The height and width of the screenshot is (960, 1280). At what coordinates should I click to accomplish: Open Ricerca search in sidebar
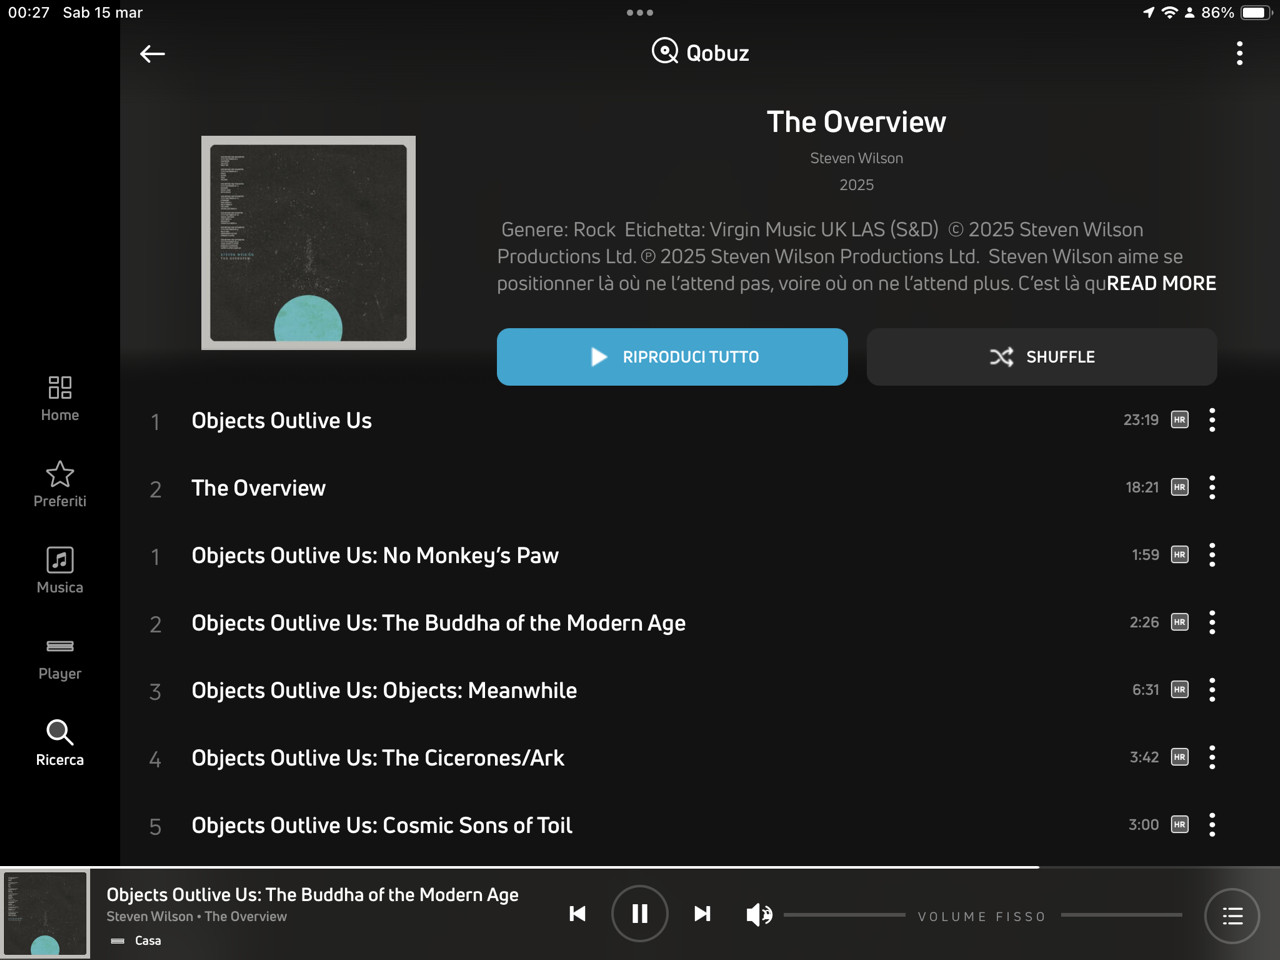[60, 743]
